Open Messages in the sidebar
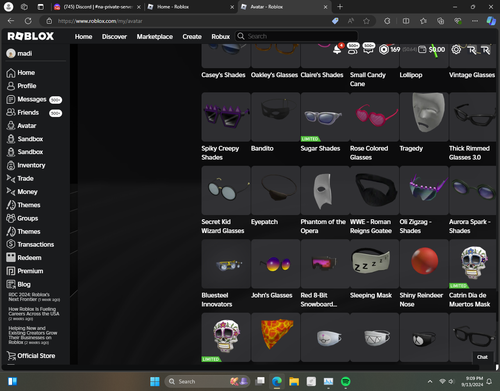Viewport: 500px width, 391px height. click(x=34, y=99)
